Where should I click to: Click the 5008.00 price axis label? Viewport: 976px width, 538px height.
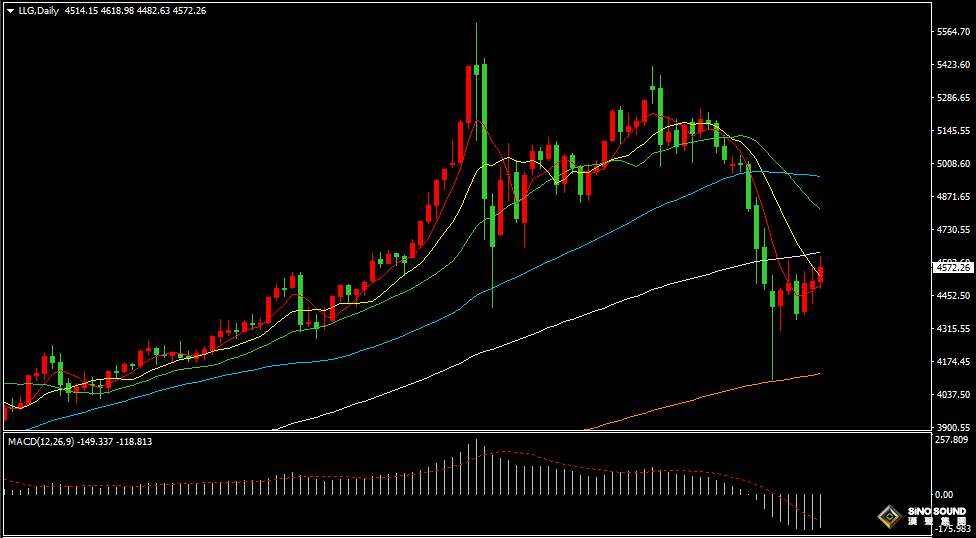coord(953,164)
